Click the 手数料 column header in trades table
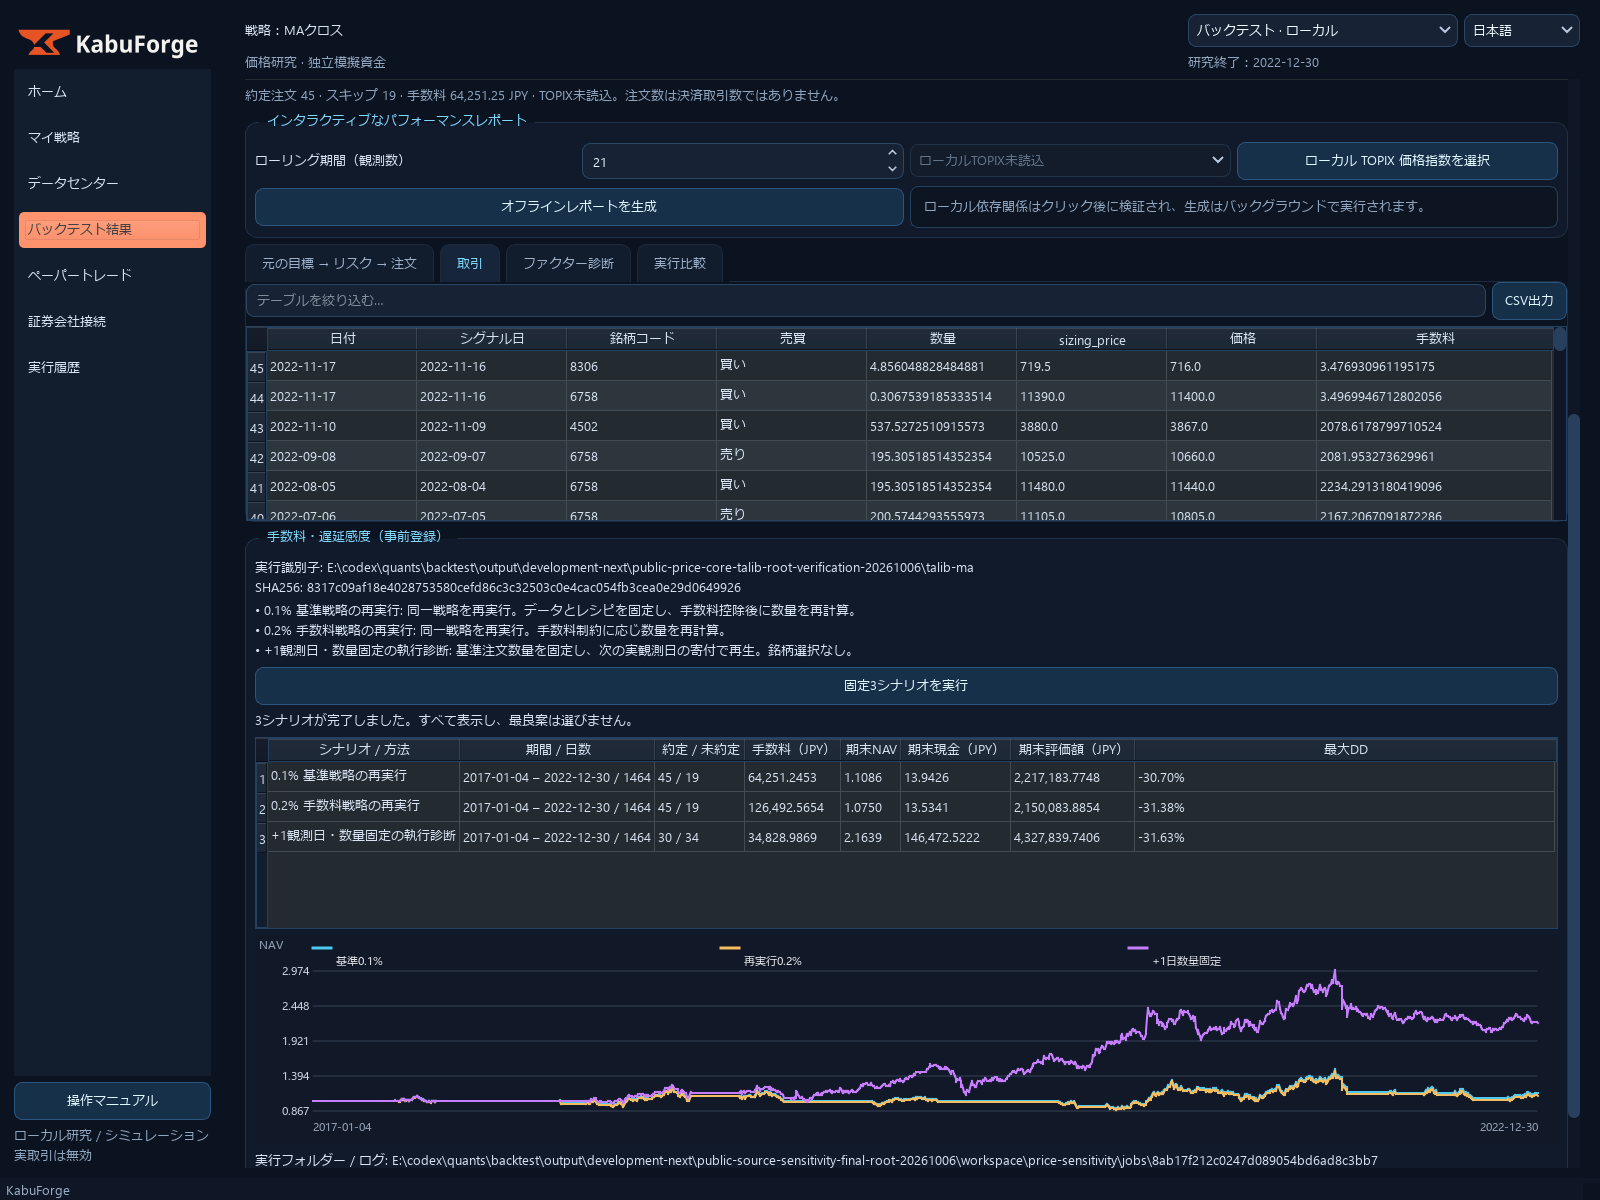 click(x=1434, y=339)
